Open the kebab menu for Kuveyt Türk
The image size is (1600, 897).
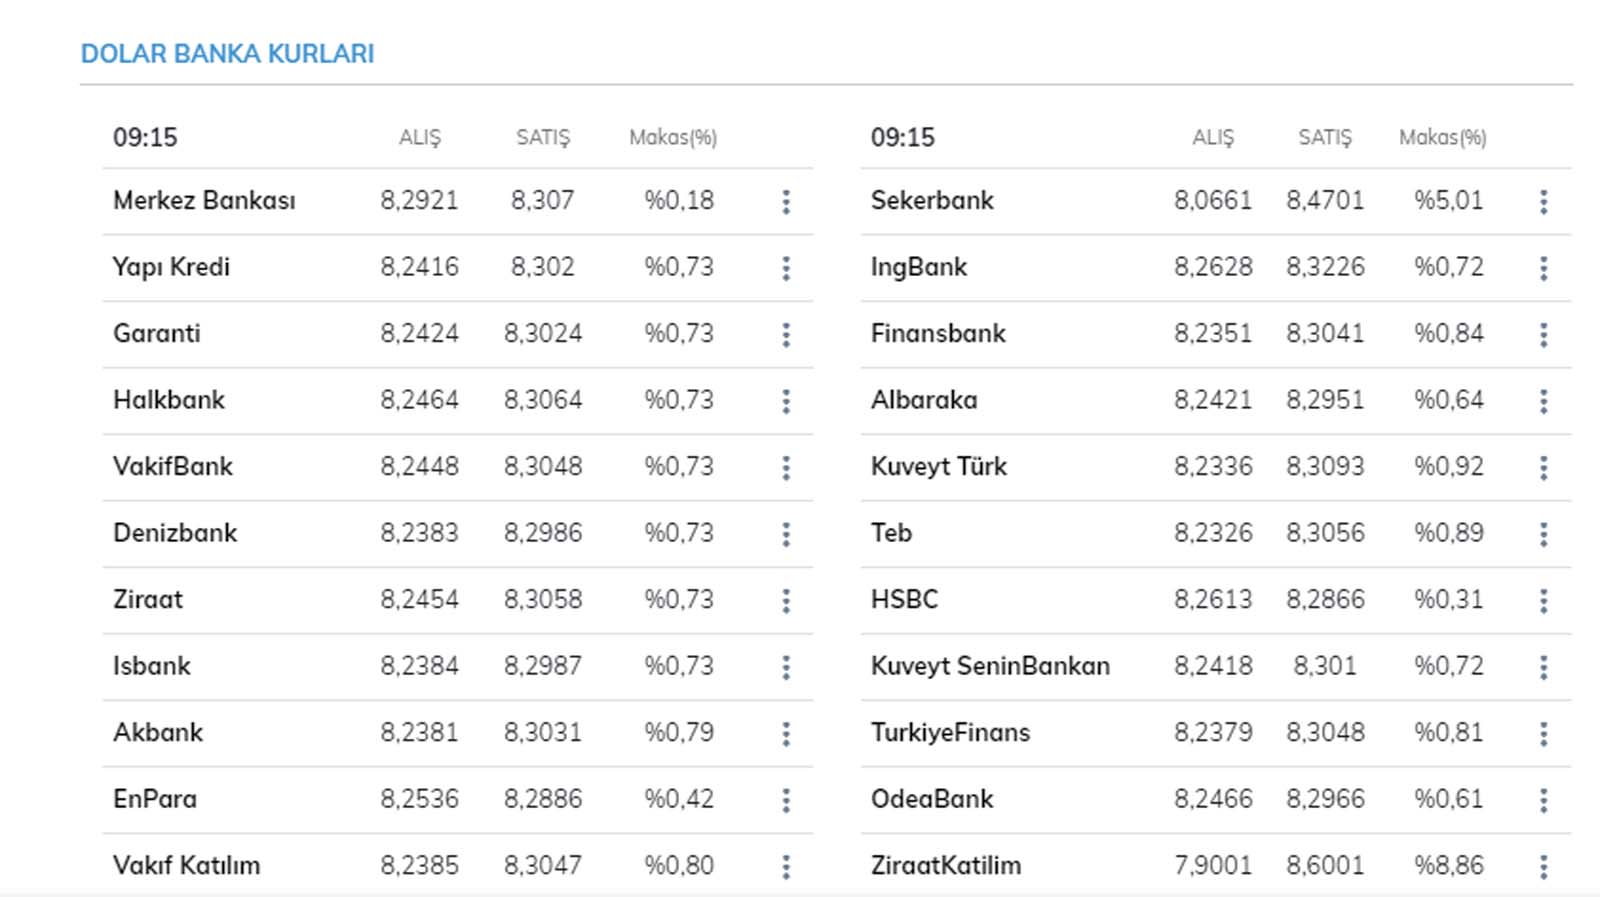[x=1544, y=468]
